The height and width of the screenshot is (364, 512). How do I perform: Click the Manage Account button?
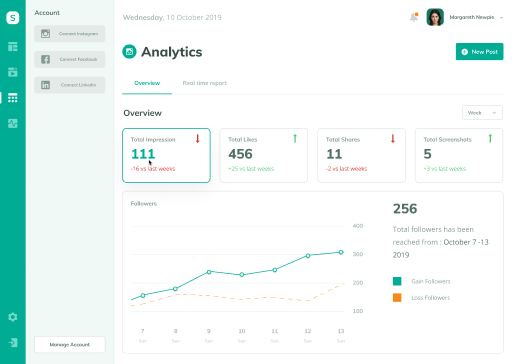point(70,344)
